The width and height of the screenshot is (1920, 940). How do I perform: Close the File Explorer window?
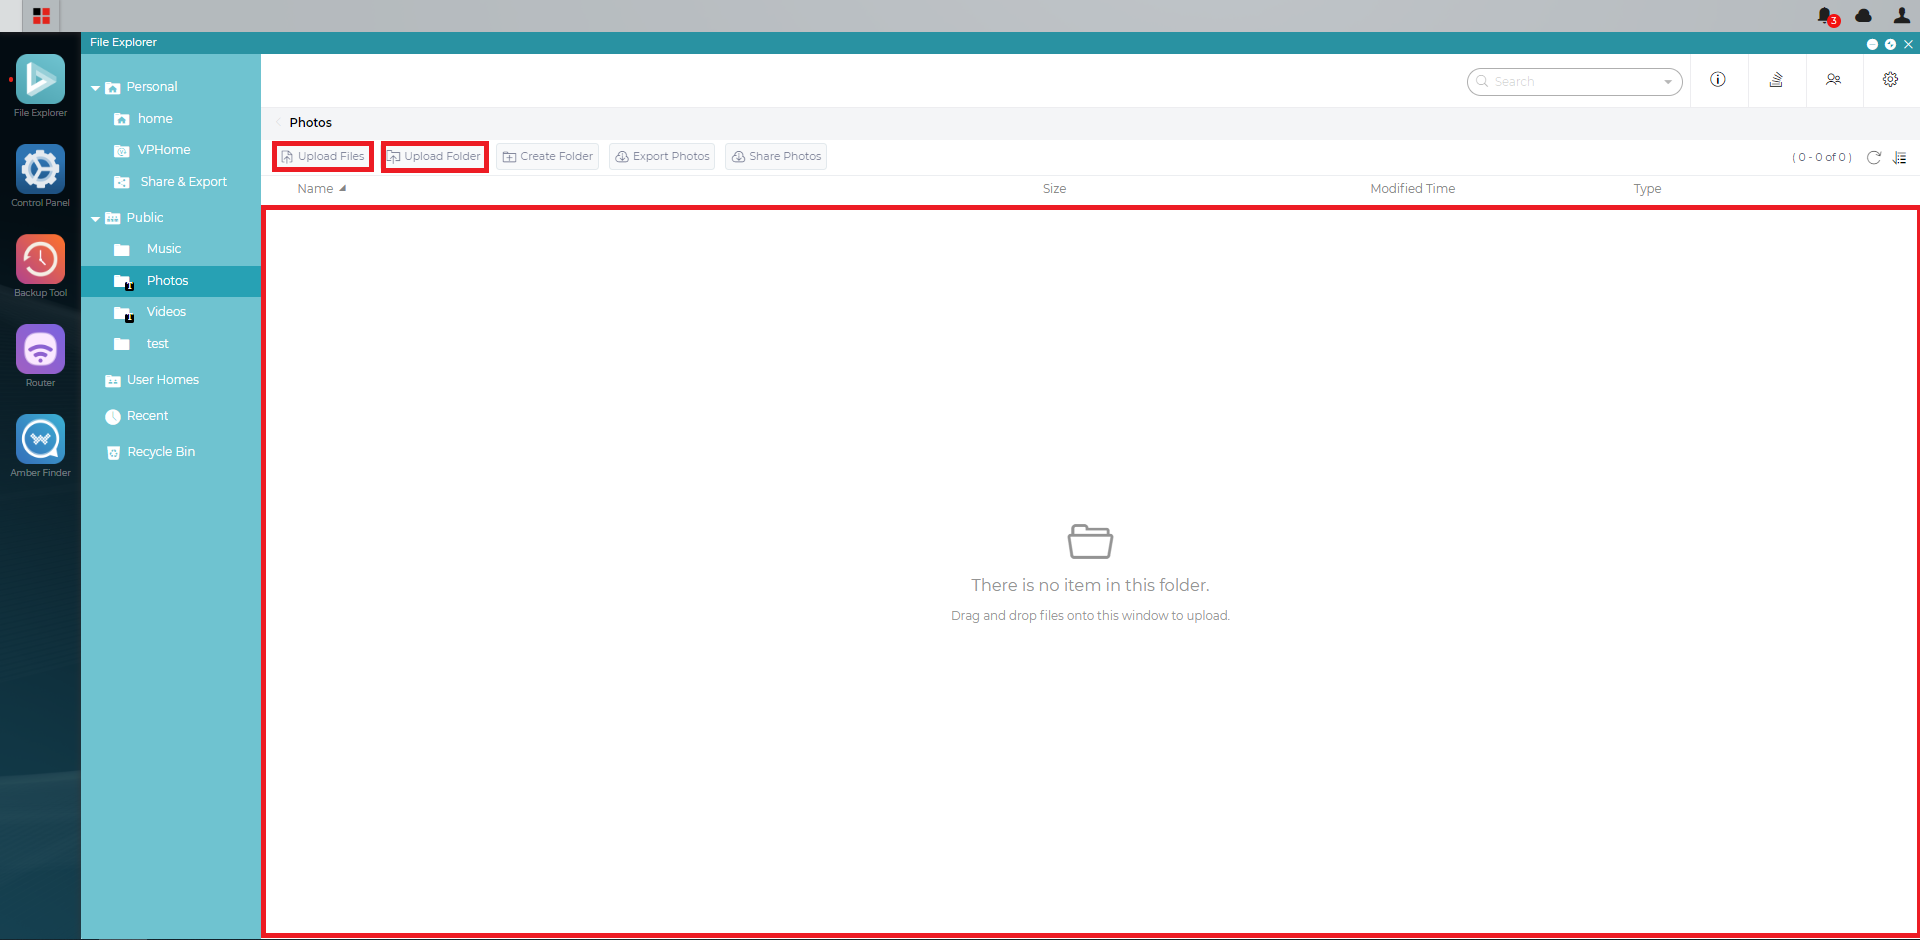[1909, 44]
